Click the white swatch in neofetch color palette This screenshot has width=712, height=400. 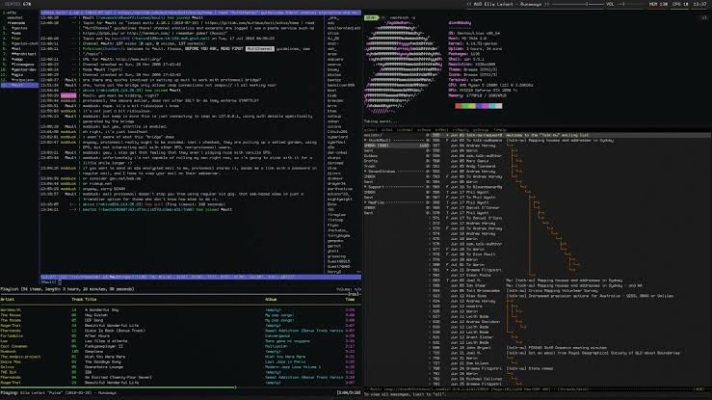499,106
